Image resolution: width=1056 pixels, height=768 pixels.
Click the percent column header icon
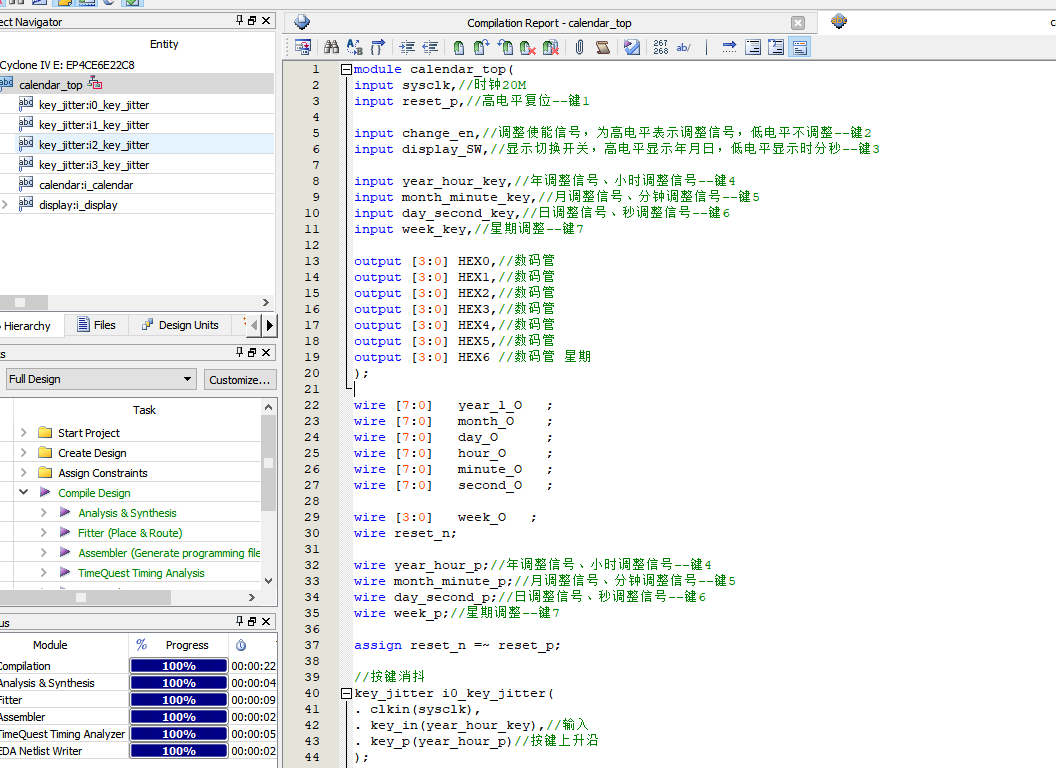coord(141,645)
